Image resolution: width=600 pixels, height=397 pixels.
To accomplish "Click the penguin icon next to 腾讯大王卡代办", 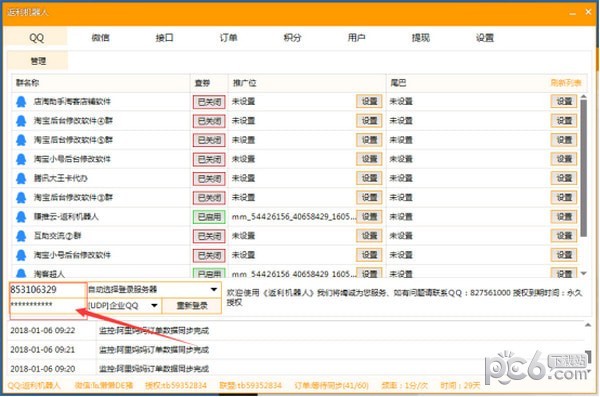I will click(21, 178).
